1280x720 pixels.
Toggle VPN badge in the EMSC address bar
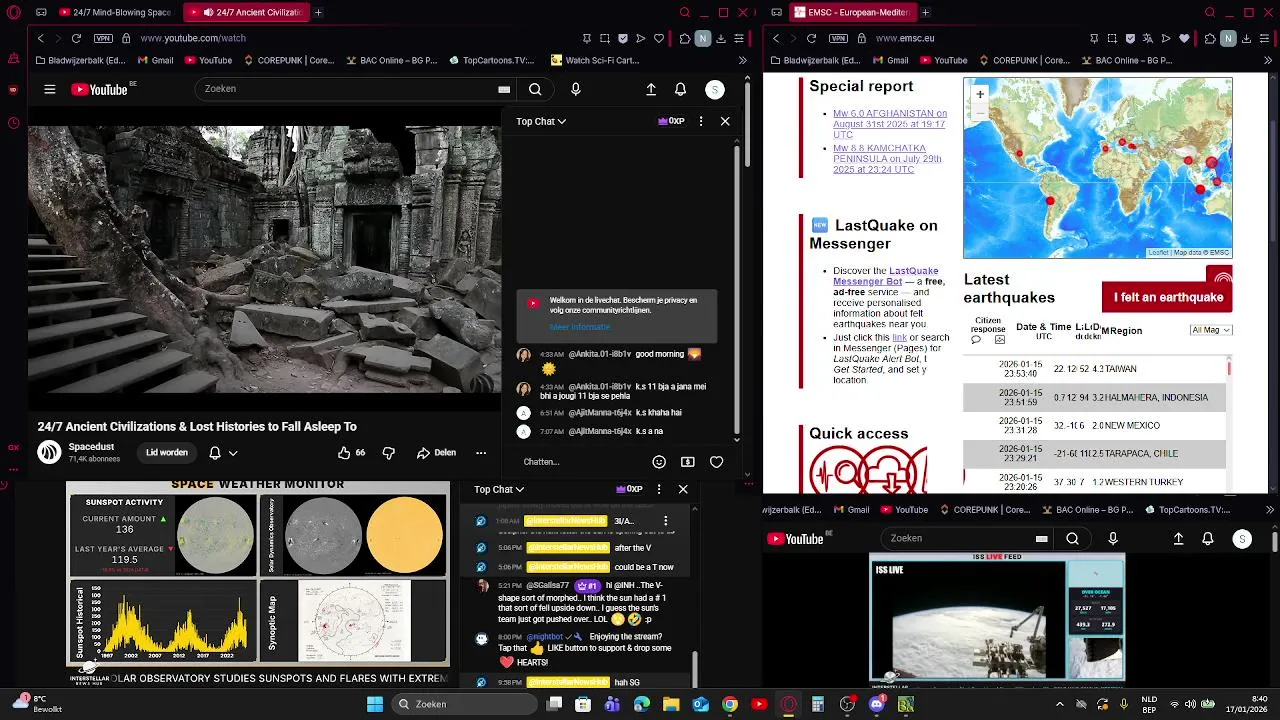(838, 38)
